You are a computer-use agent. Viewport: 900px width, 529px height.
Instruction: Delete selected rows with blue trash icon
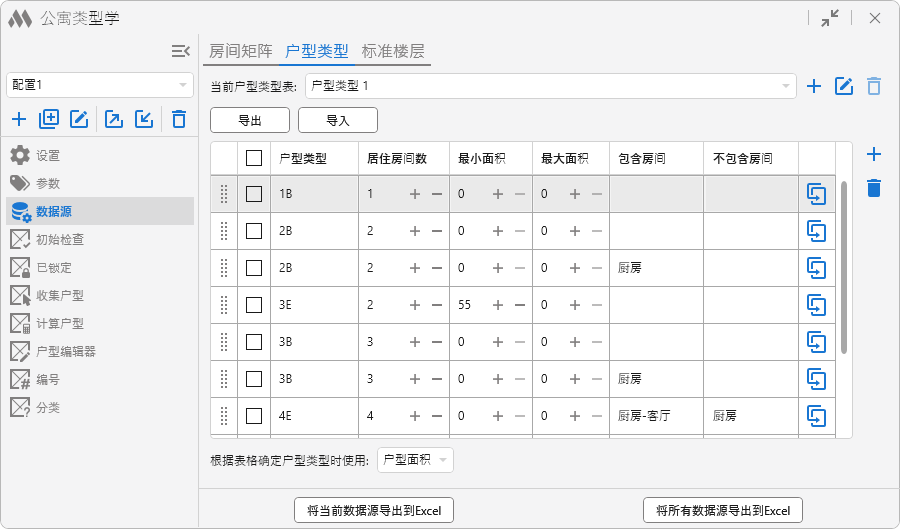pos(873,188)
